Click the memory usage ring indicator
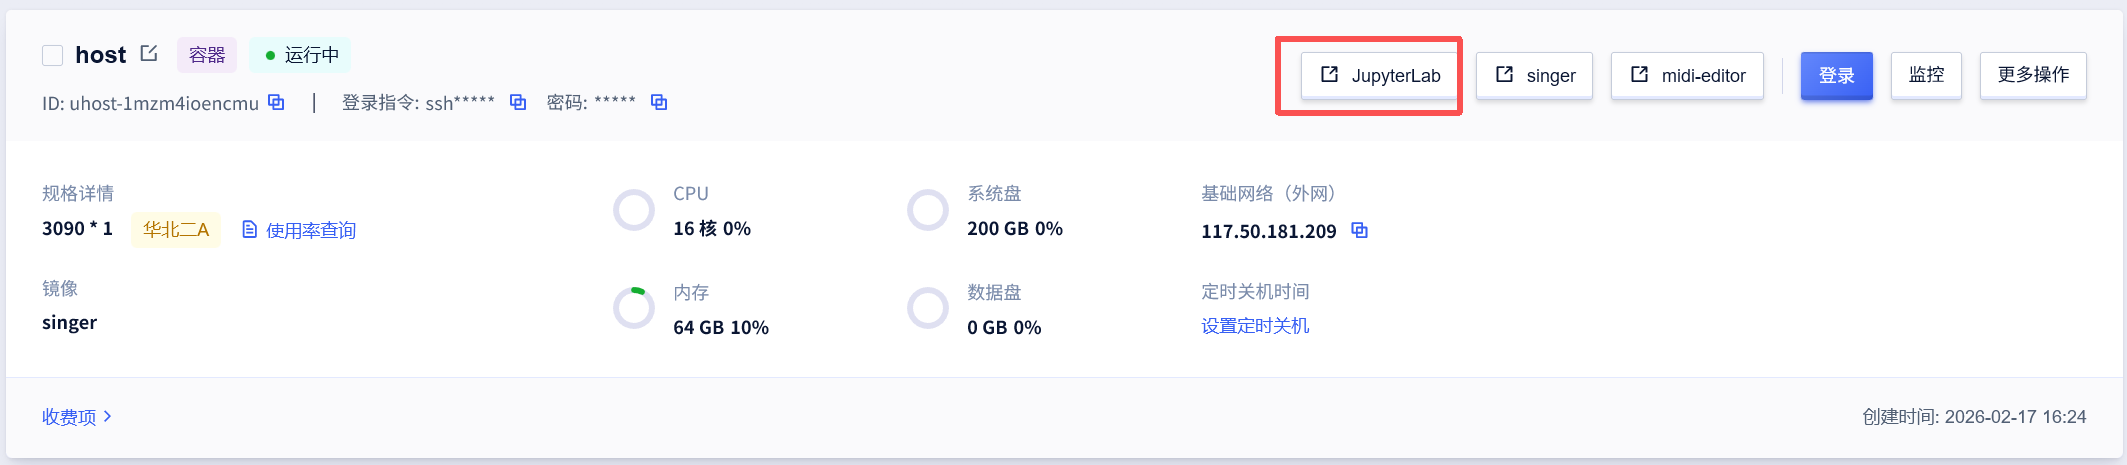The image size is (2127, 465). tap(634, 308)
